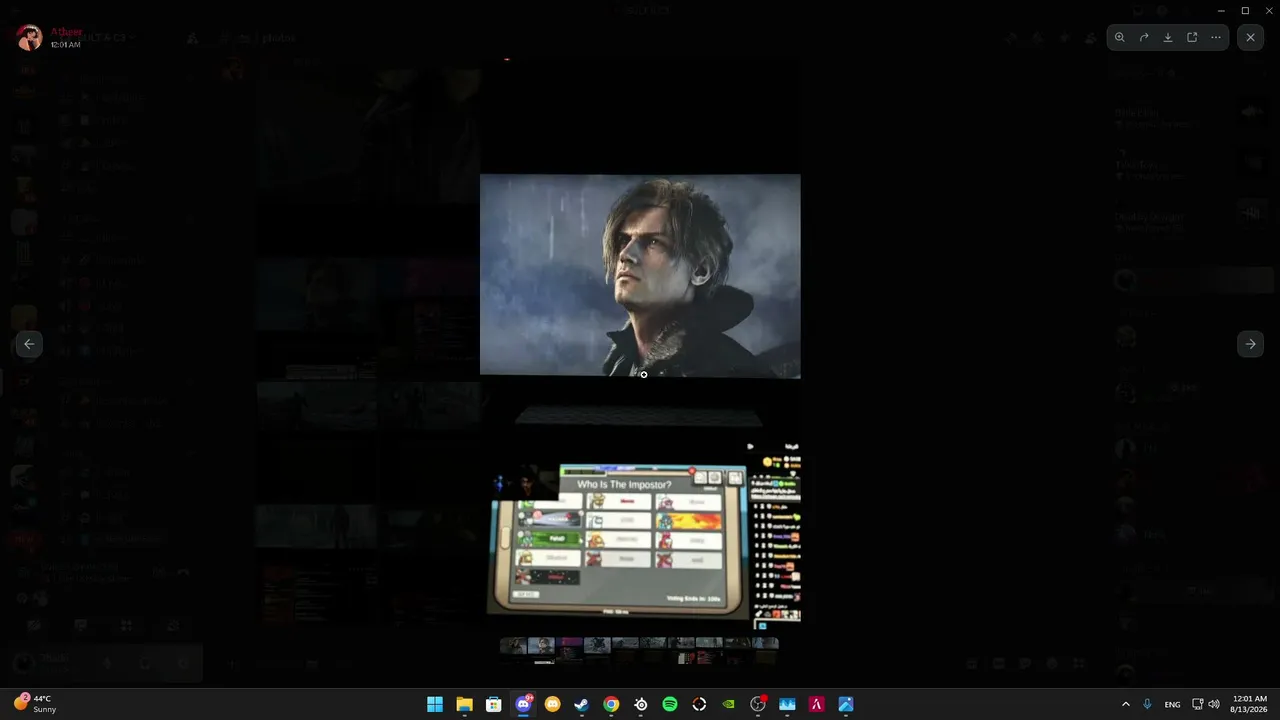
Task: Open Steam from the taskbar
Action: tap(581, 704)
